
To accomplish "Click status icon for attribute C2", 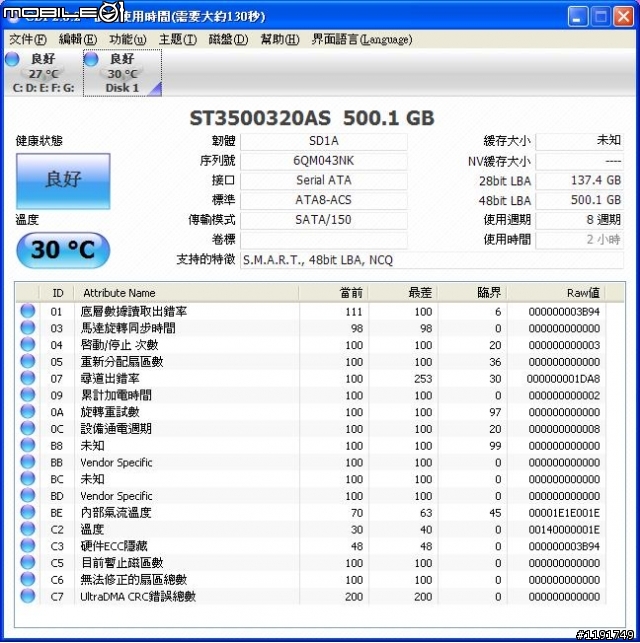I will click(x=28, y=529).
